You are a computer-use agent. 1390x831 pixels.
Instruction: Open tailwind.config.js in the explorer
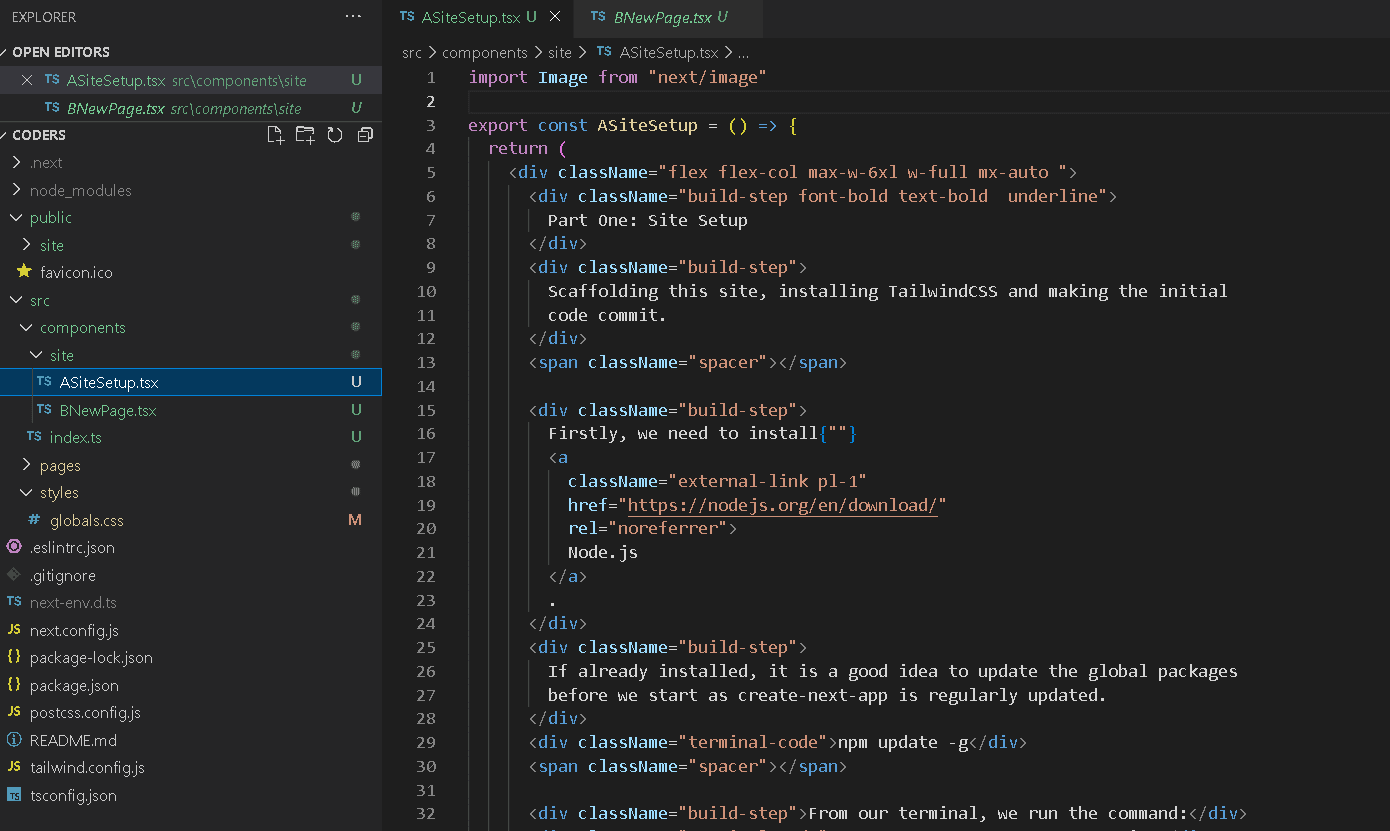[87, 768]
